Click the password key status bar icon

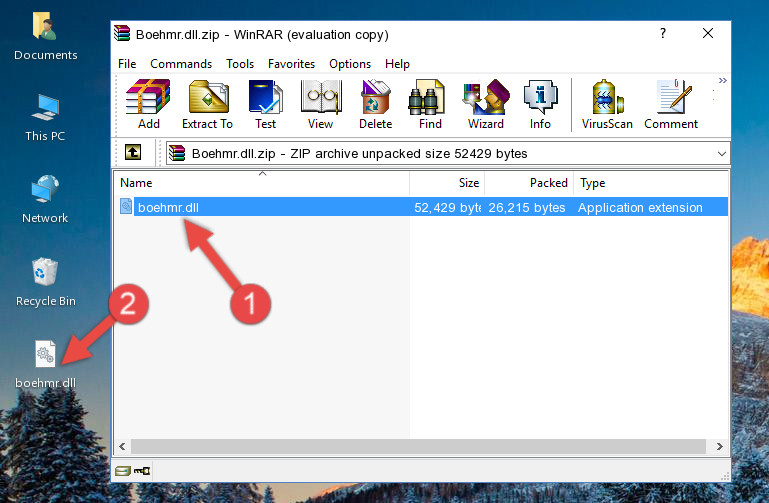coord(142,471)
